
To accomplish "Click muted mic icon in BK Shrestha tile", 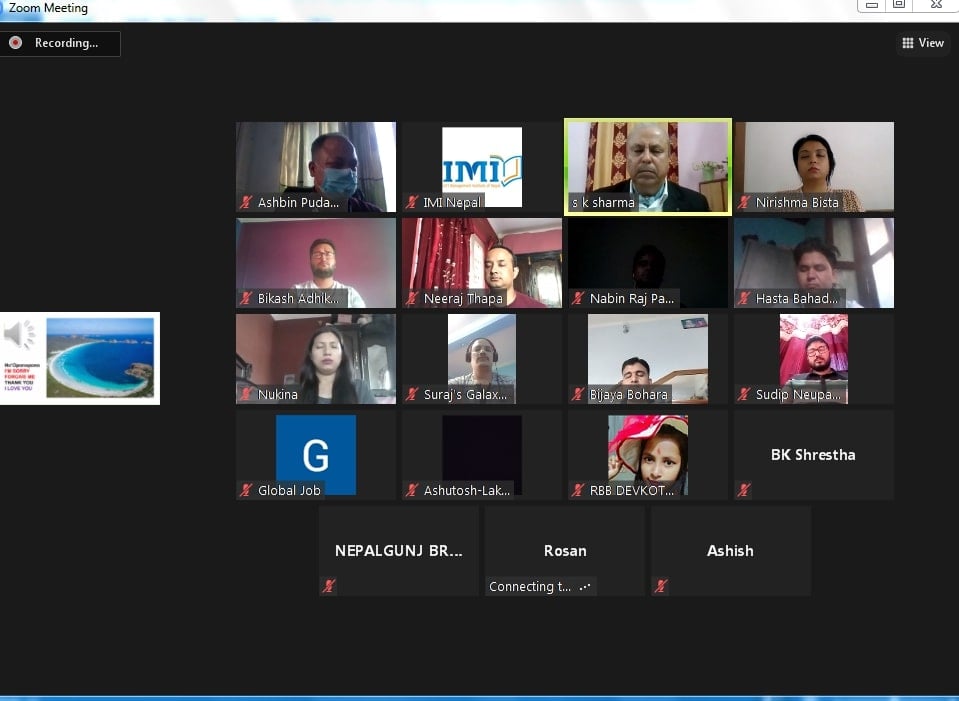I will [744, 490].
